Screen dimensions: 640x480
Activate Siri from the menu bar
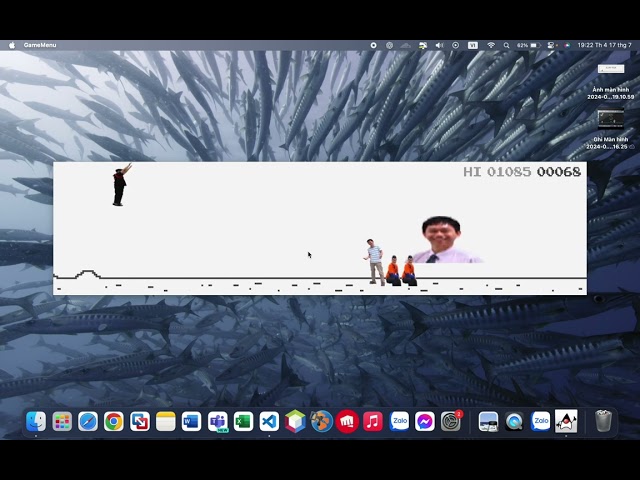click(567, 45)
